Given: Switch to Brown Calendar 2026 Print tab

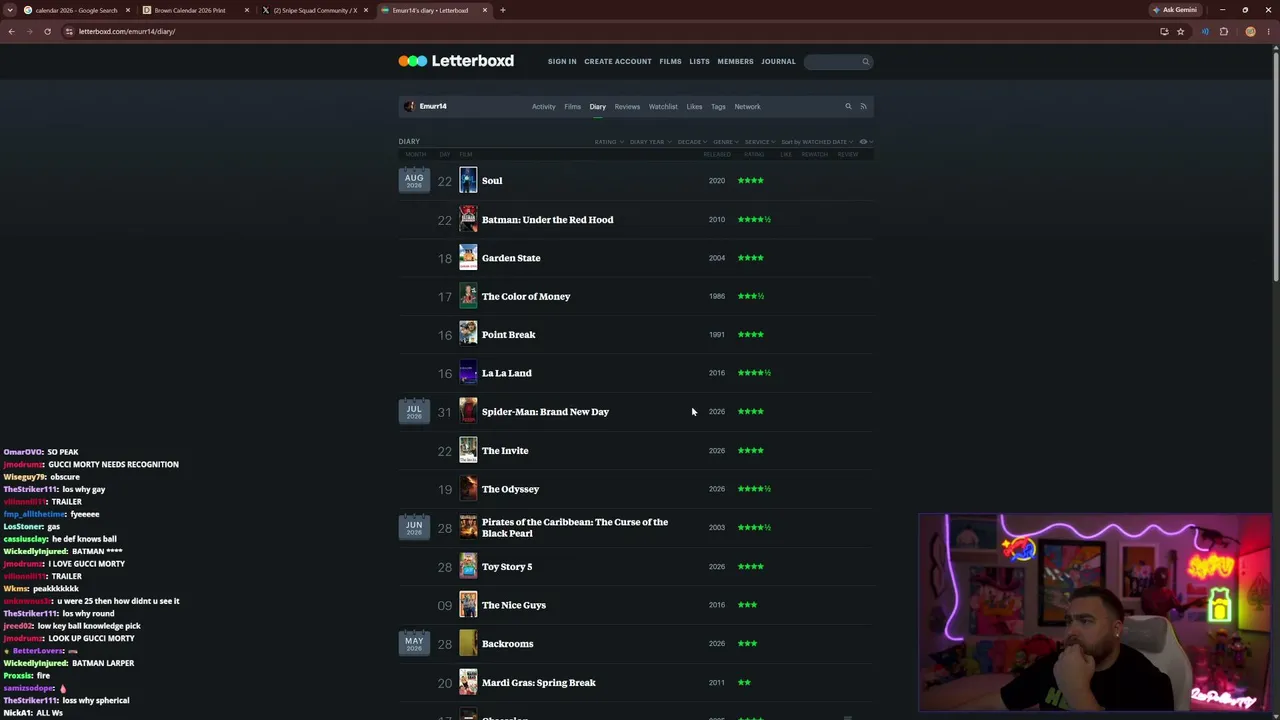Looking at the screenshot, I should [194, 10].
